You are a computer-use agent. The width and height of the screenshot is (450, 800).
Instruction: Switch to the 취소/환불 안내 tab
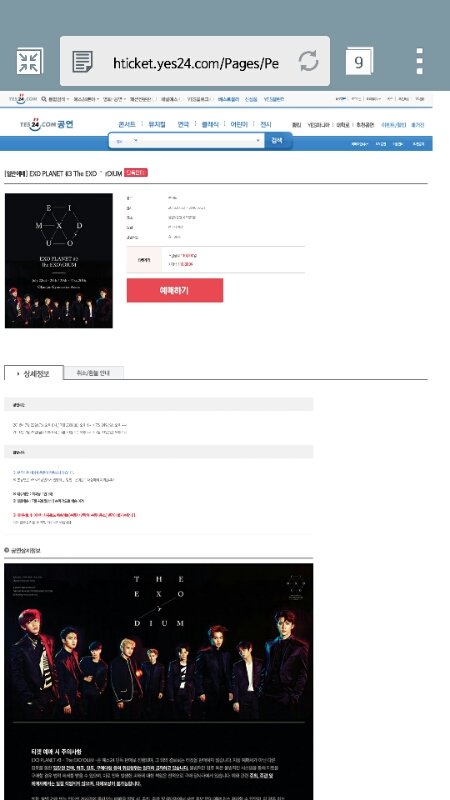click(x=93, y=373)
